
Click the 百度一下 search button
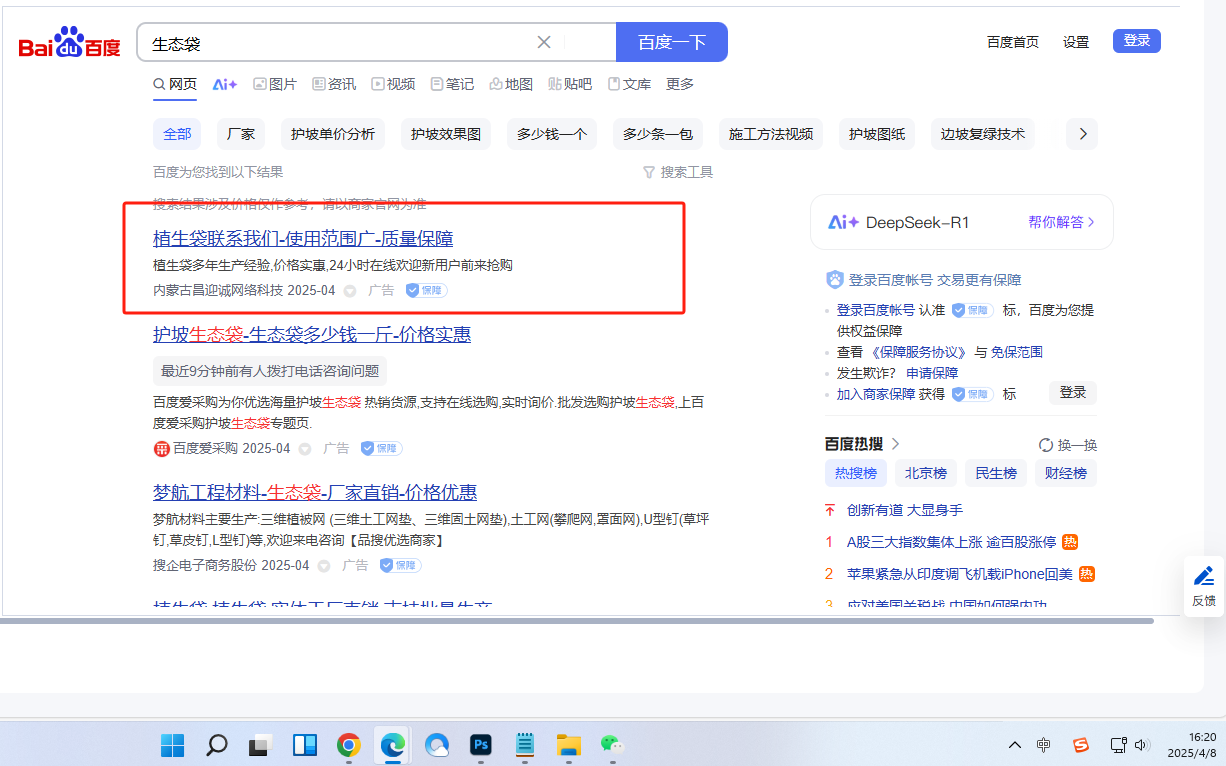tap(672, 42)
